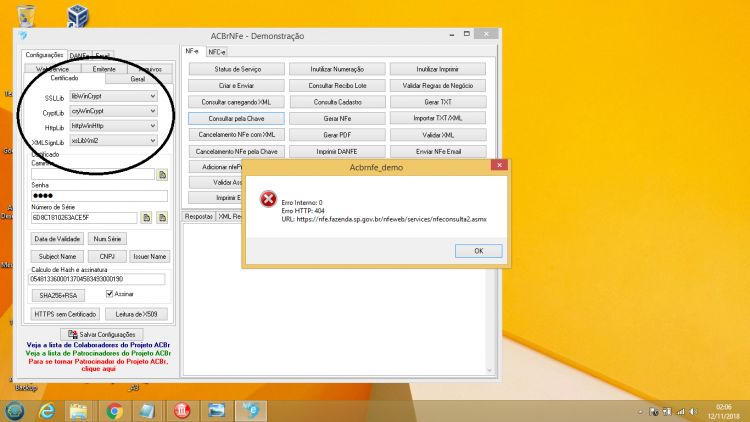Click Cancelamento NFe com XML button
Screen dimensions: 750x422
[237, 135]
